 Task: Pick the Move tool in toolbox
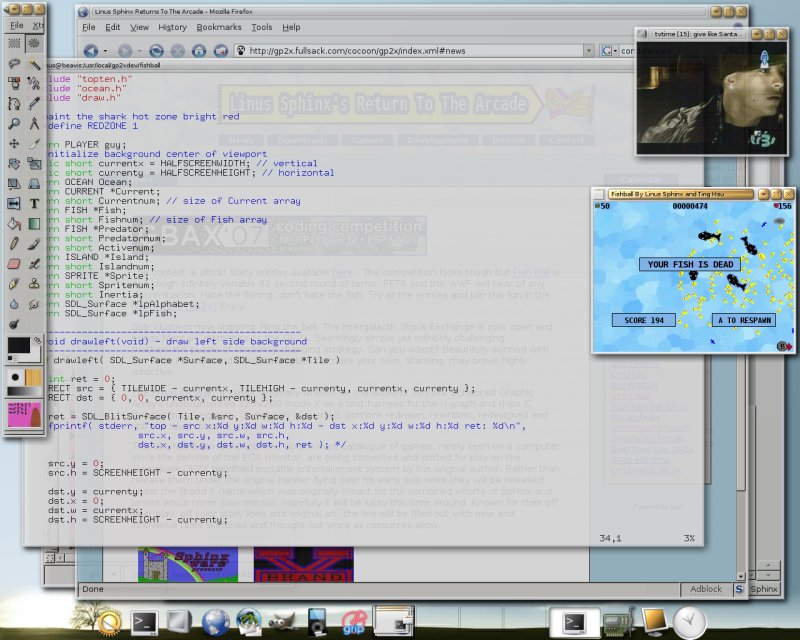14,144
